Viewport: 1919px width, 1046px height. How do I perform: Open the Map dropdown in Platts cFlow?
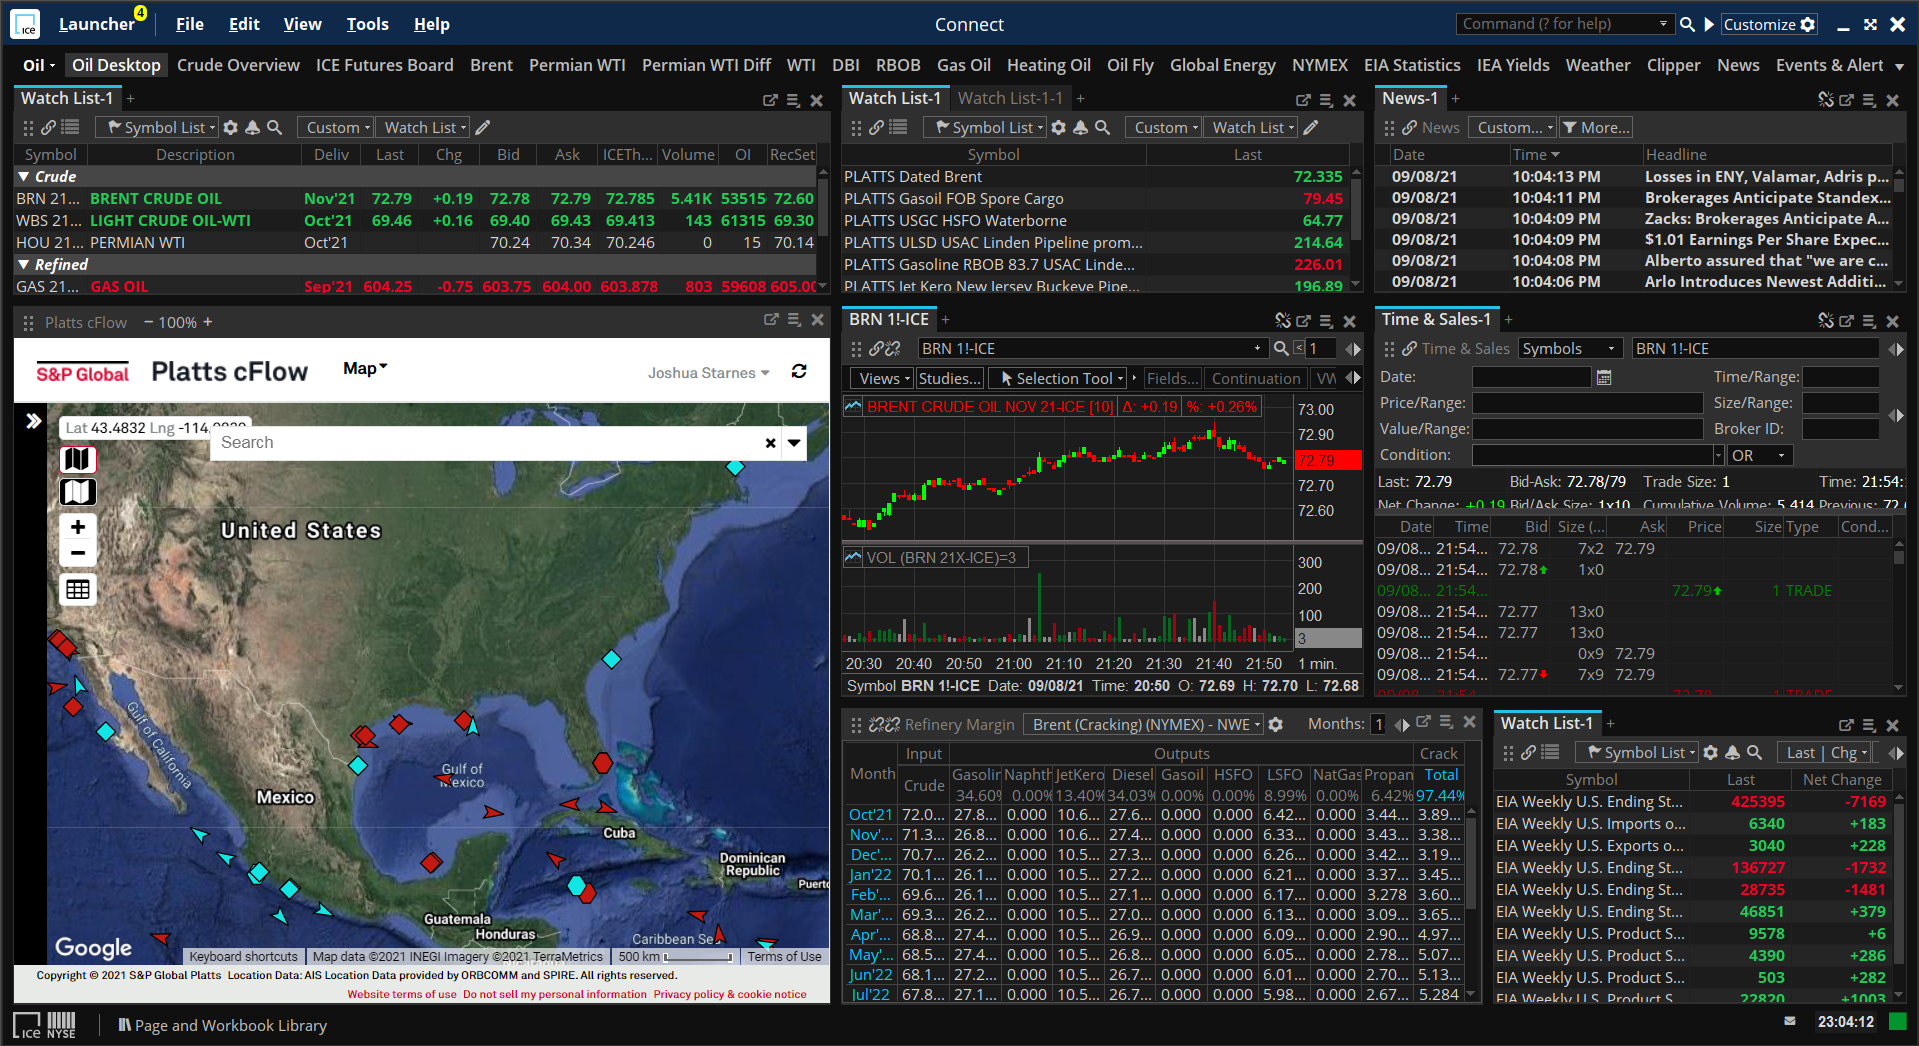[x=365, y=369]
